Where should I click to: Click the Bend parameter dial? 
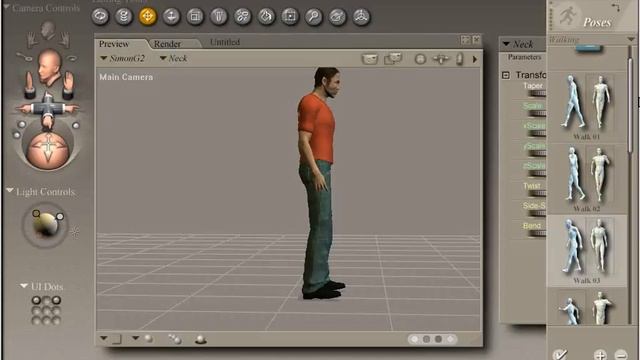pos(538,233)
